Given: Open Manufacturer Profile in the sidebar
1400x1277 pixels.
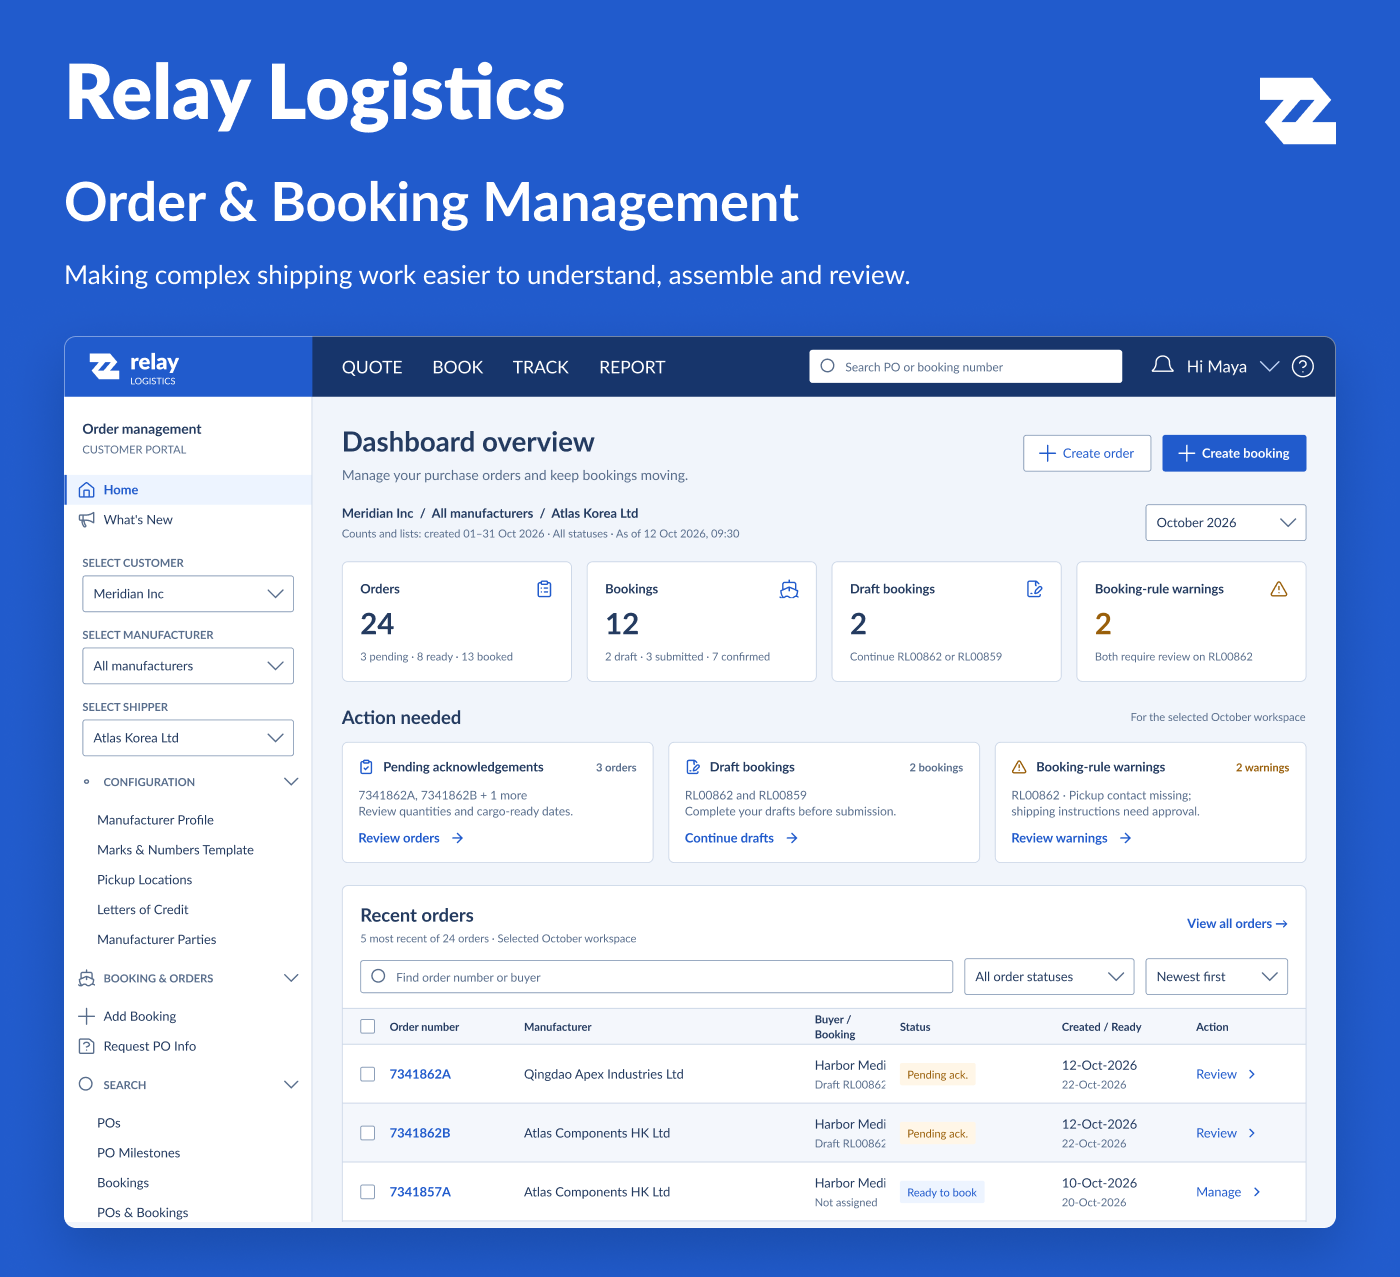Looking at the screenshot, I should (155, 820).
